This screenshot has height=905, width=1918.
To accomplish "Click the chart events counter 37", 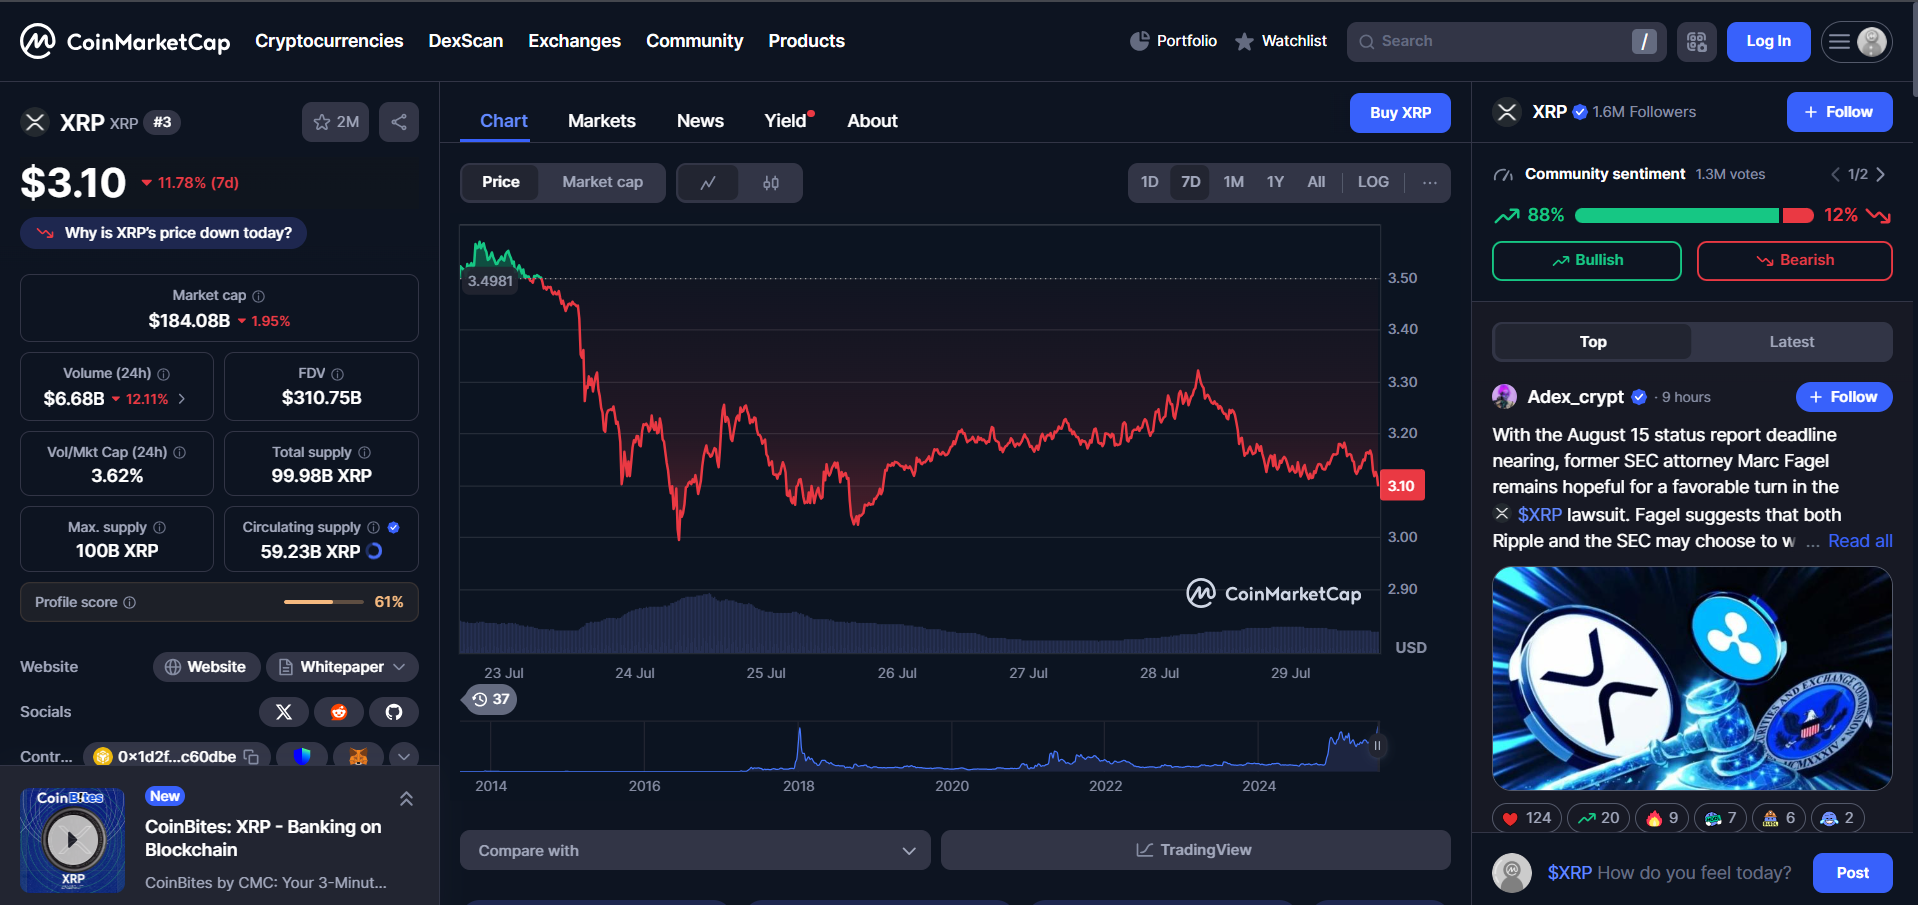I will click(490, 699).
